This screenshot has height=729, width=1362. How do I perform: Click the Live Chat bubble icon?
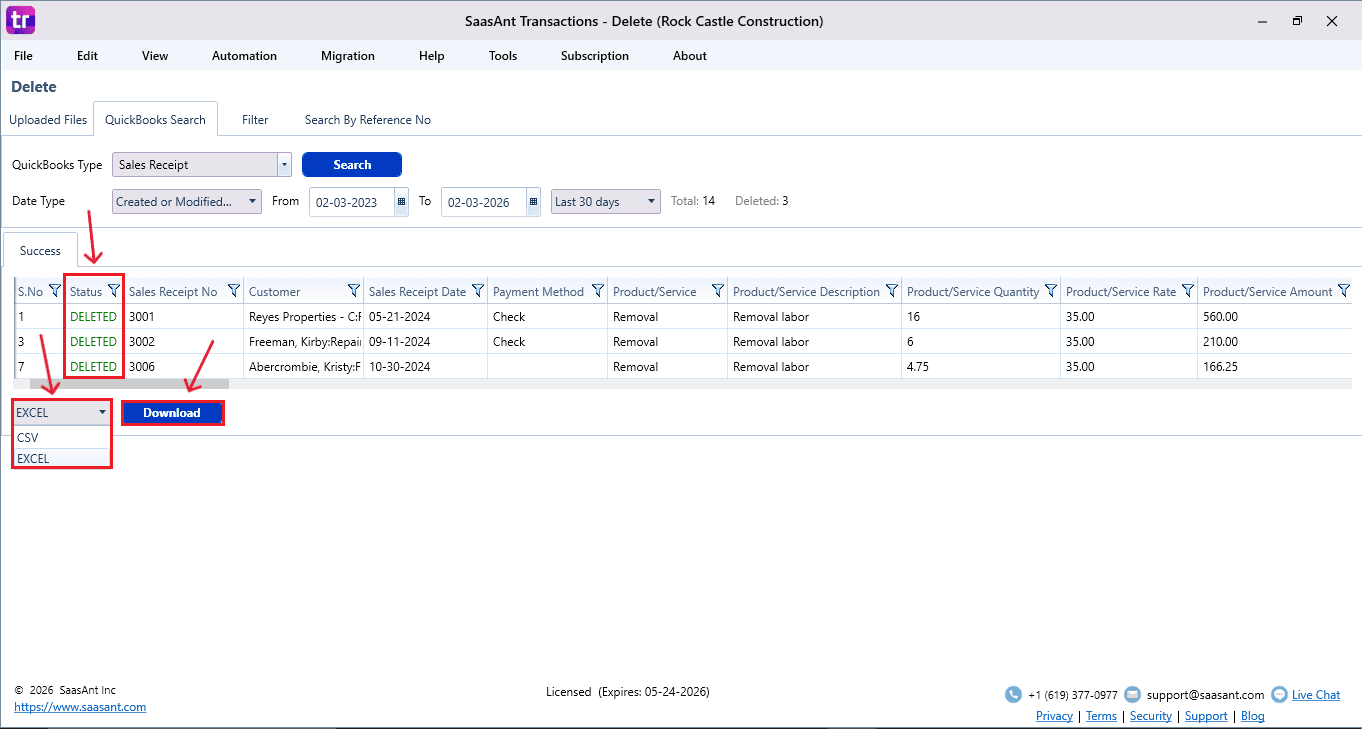point(1278,695)
